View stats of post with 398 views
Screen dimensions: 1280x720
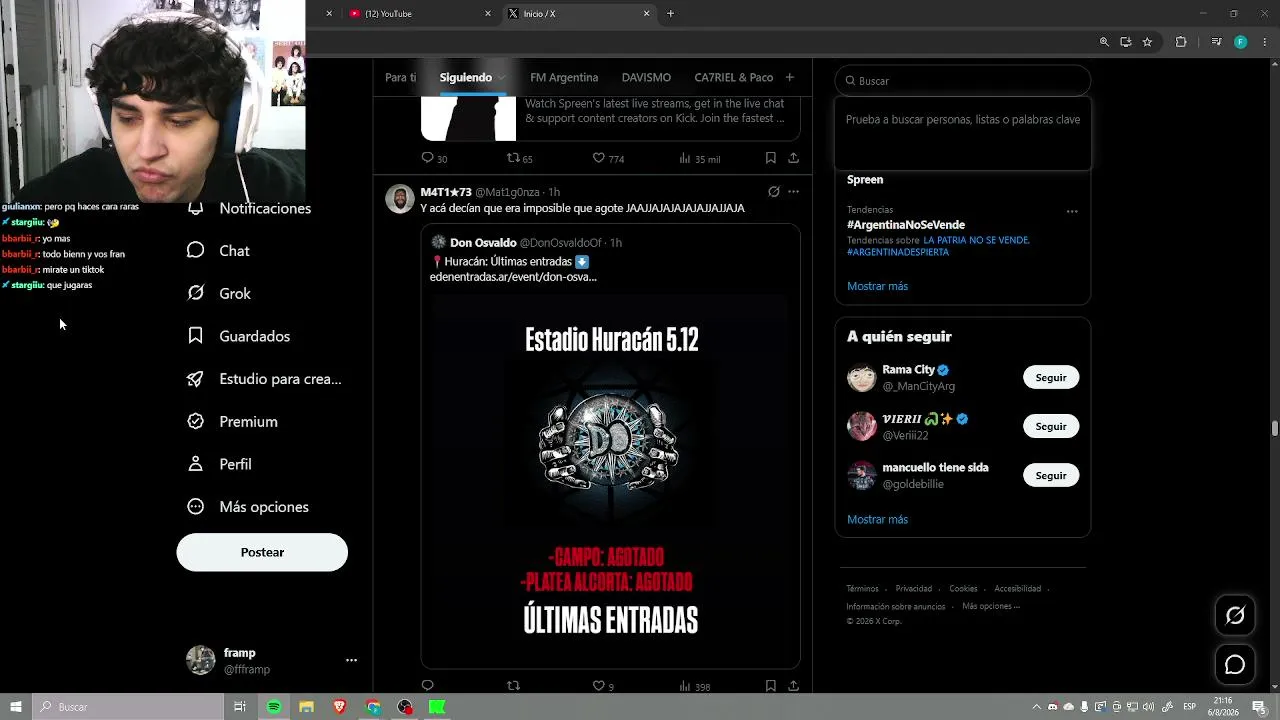694,686
